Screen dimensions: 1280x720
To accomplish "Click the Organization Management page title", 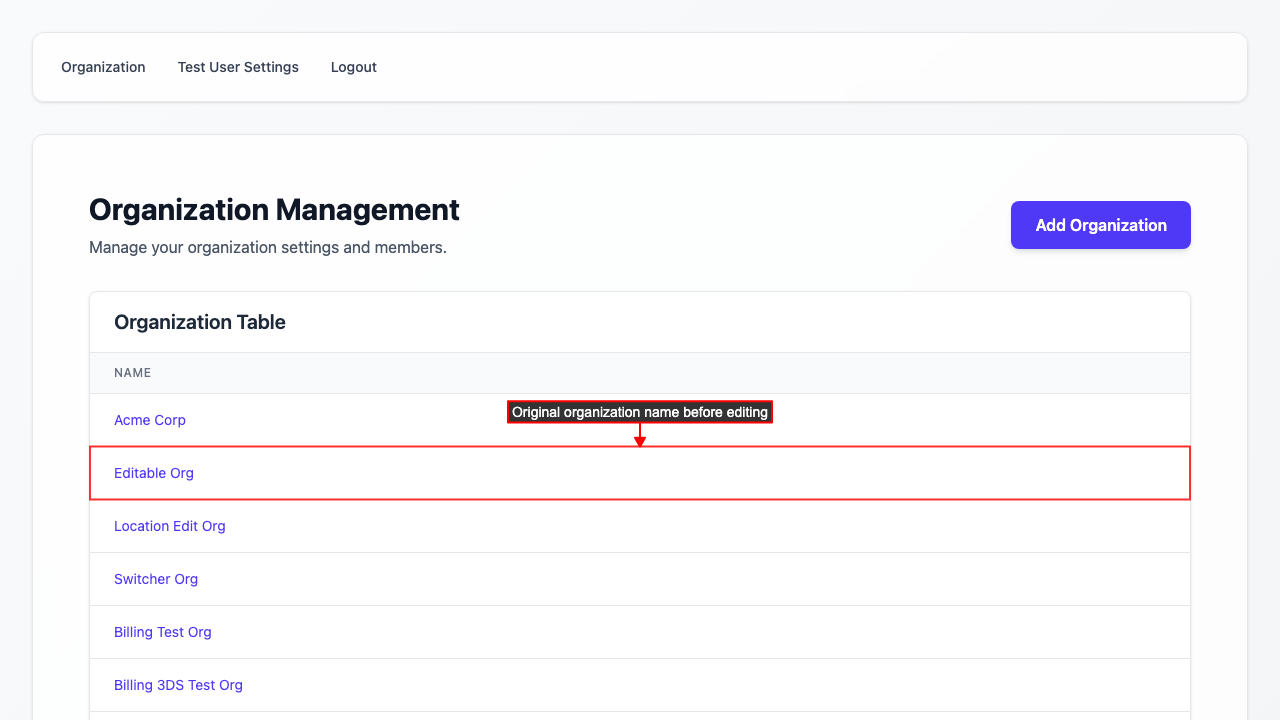I will tap(274, 210).
